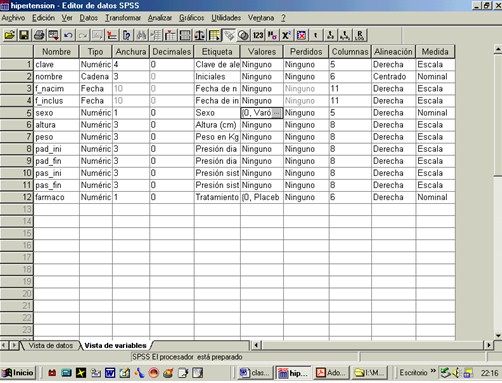Image resolution: width=502 pixels, height=383 pixels.
Task: Select the Vista de variables tab
Action: click(115, 345)
